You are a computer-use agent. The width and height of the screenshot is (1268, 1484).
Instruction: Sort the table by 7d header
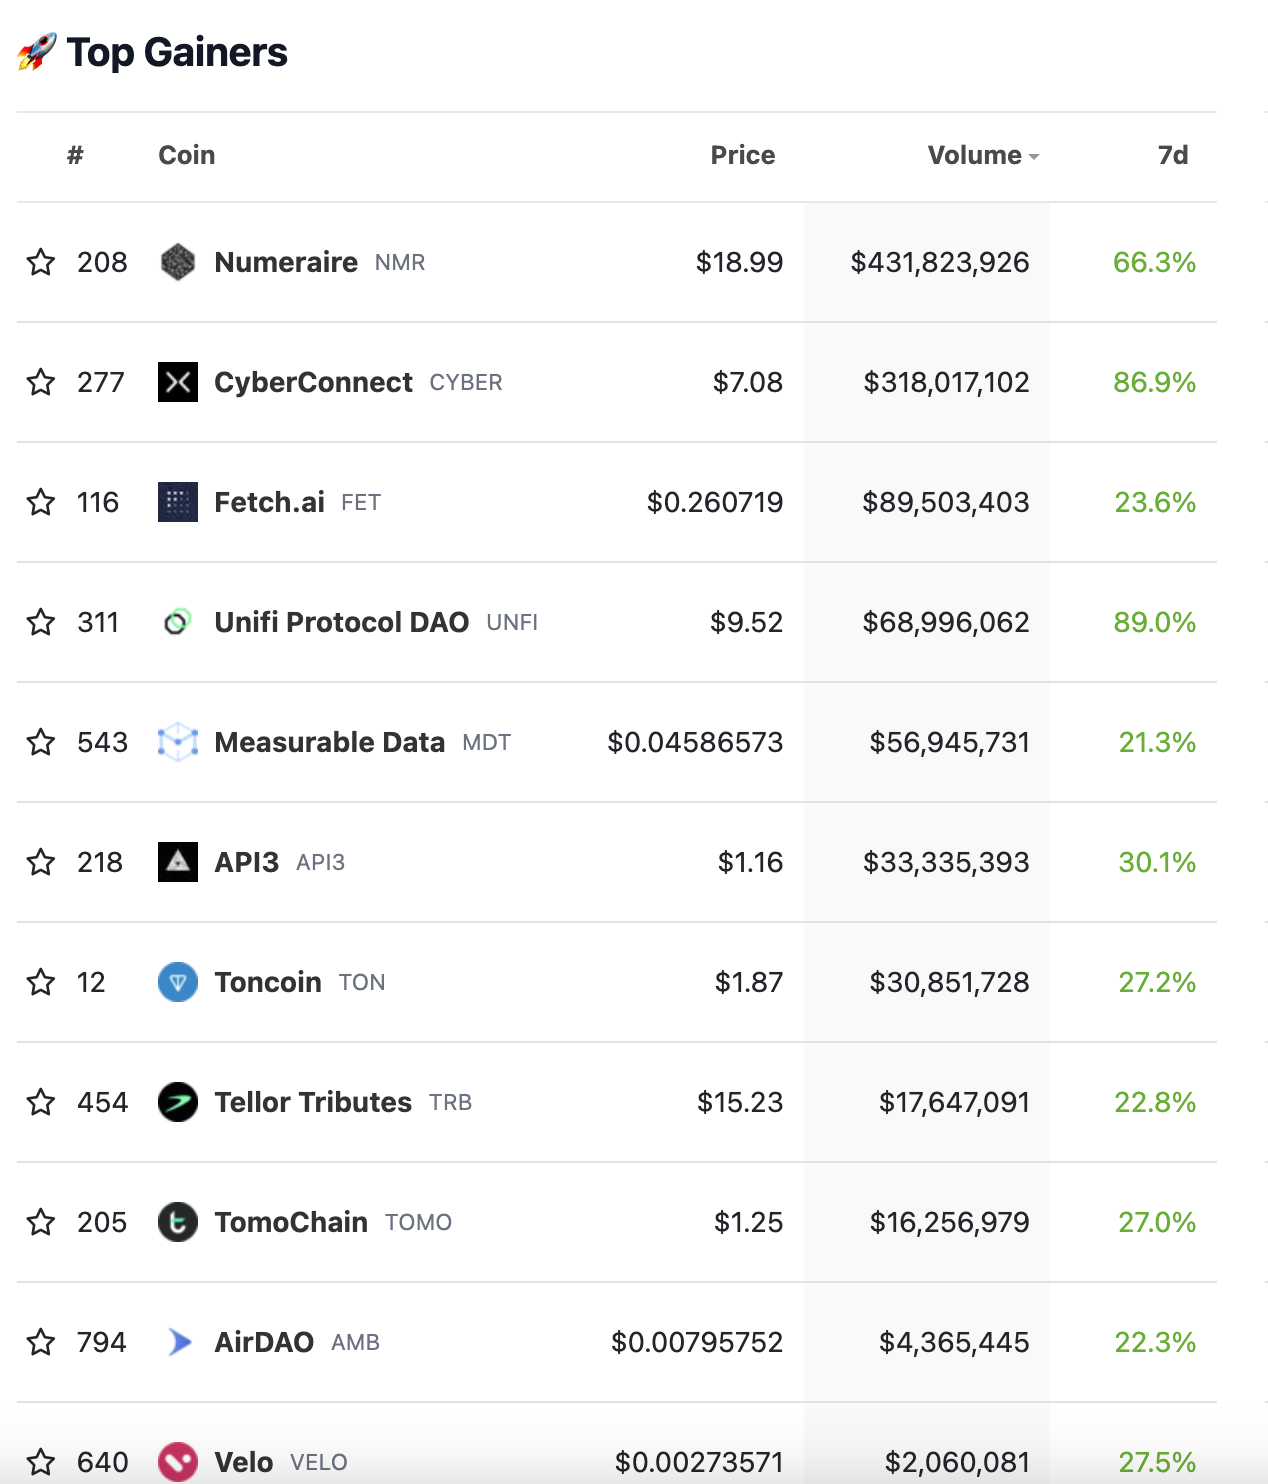tap(1172, 155)
